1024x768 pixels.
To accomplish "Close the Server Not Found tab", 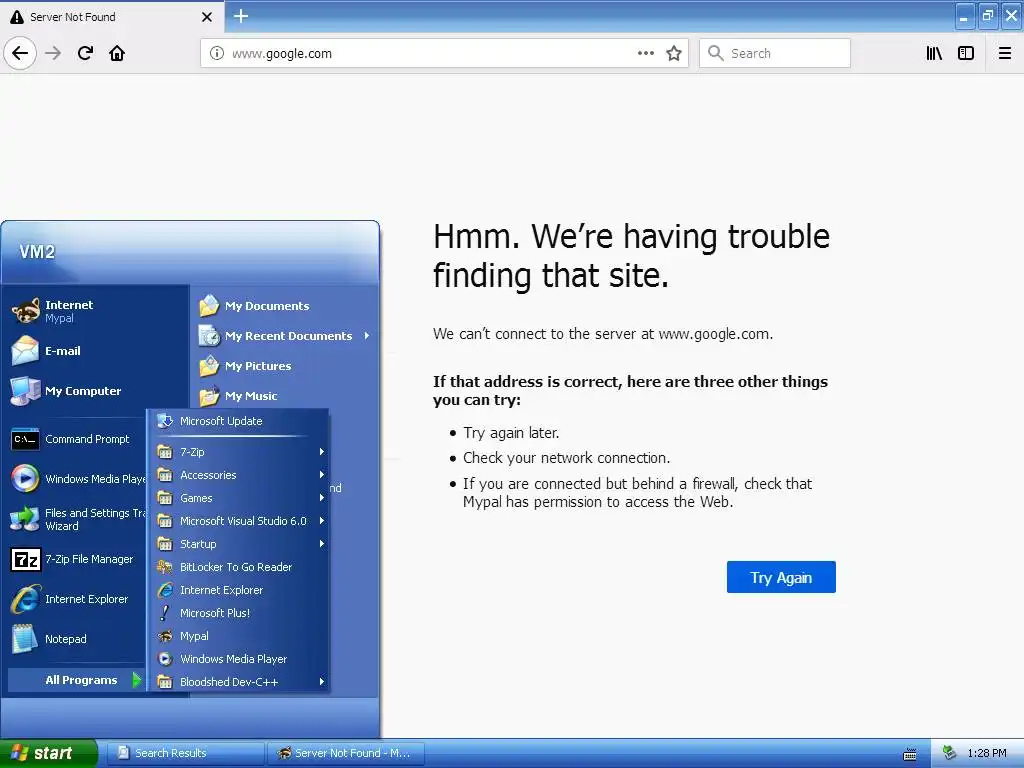I will coord(207,17).
